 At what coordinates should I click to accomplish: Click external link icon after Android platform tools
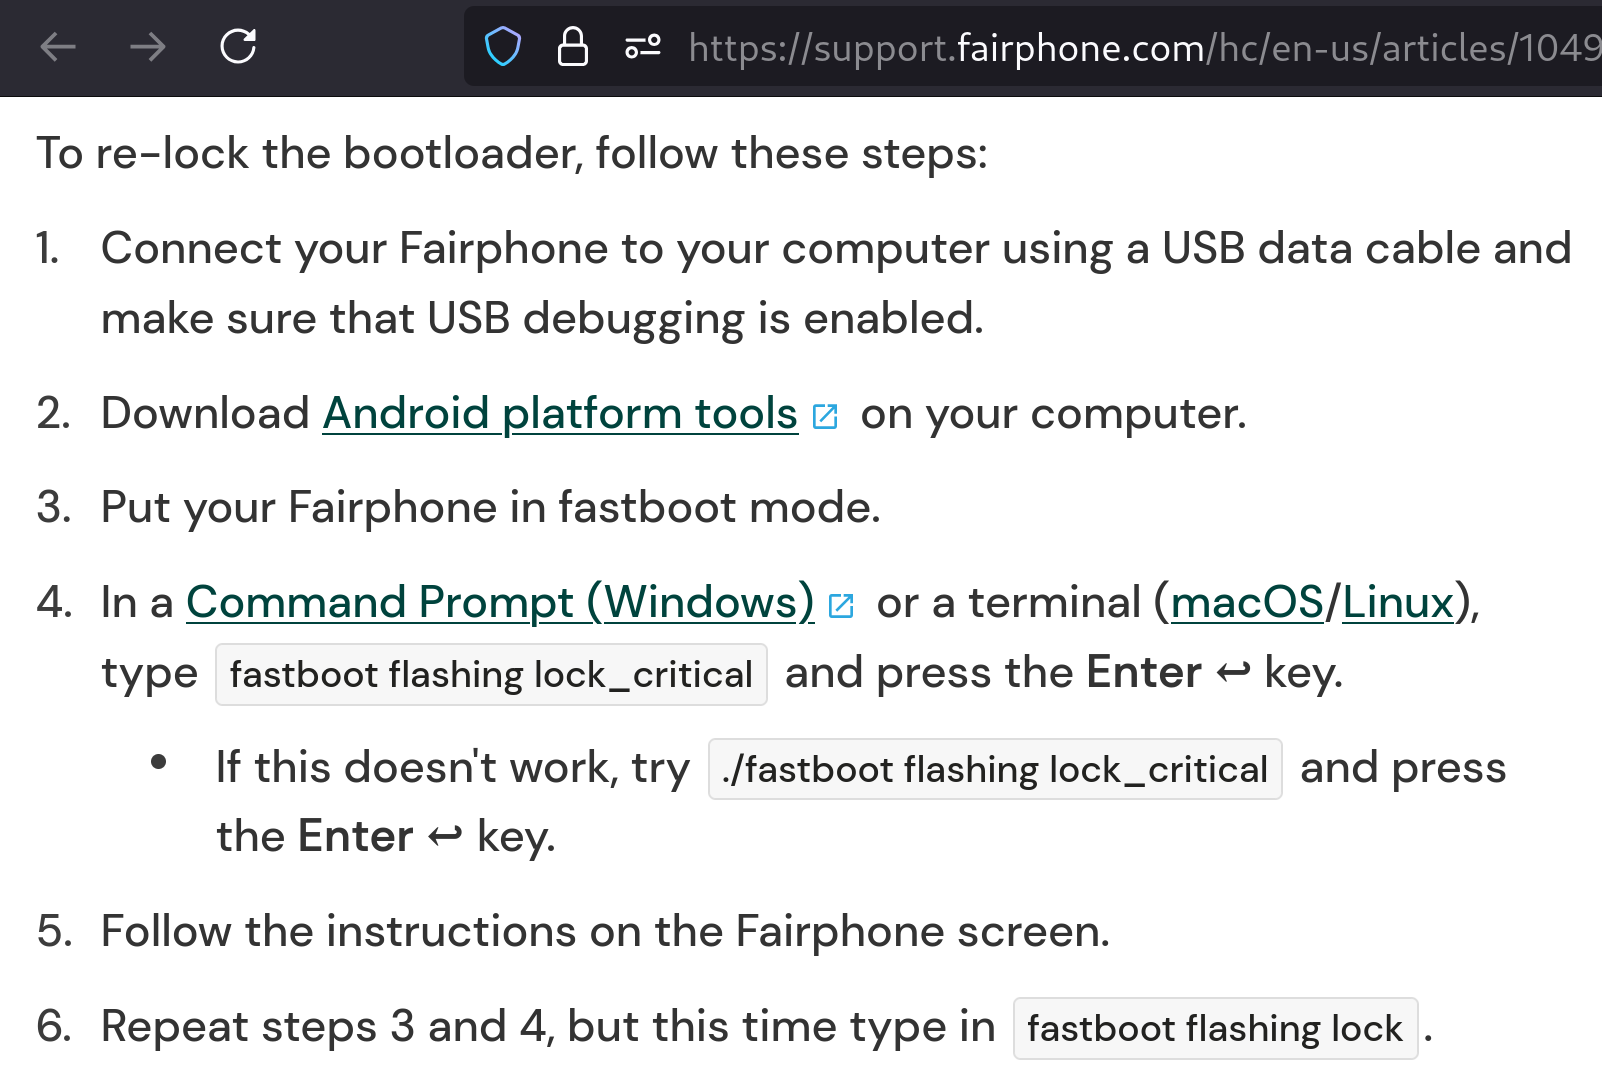point(825,416)
